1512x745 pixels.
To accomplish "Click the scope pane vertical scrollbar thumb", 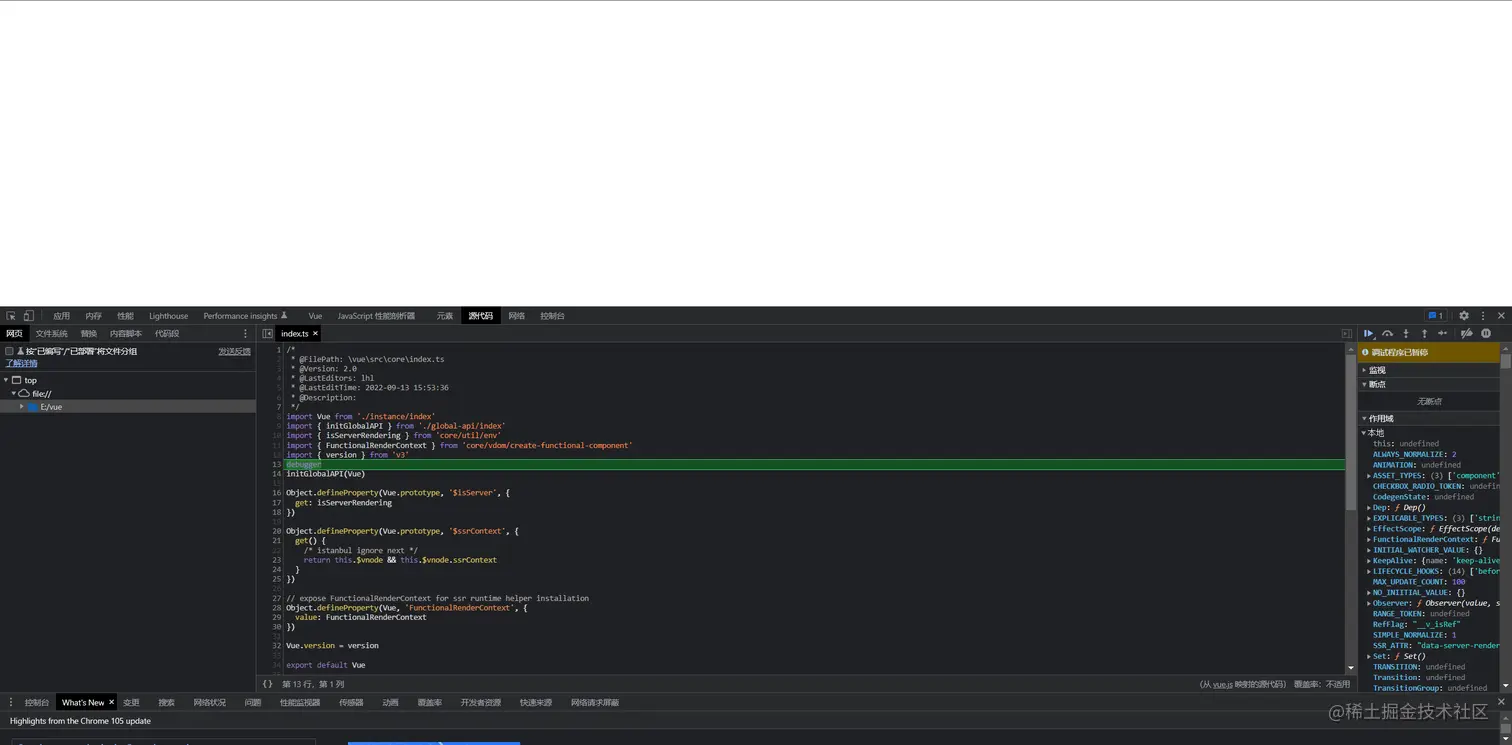I will point(1506,362).
